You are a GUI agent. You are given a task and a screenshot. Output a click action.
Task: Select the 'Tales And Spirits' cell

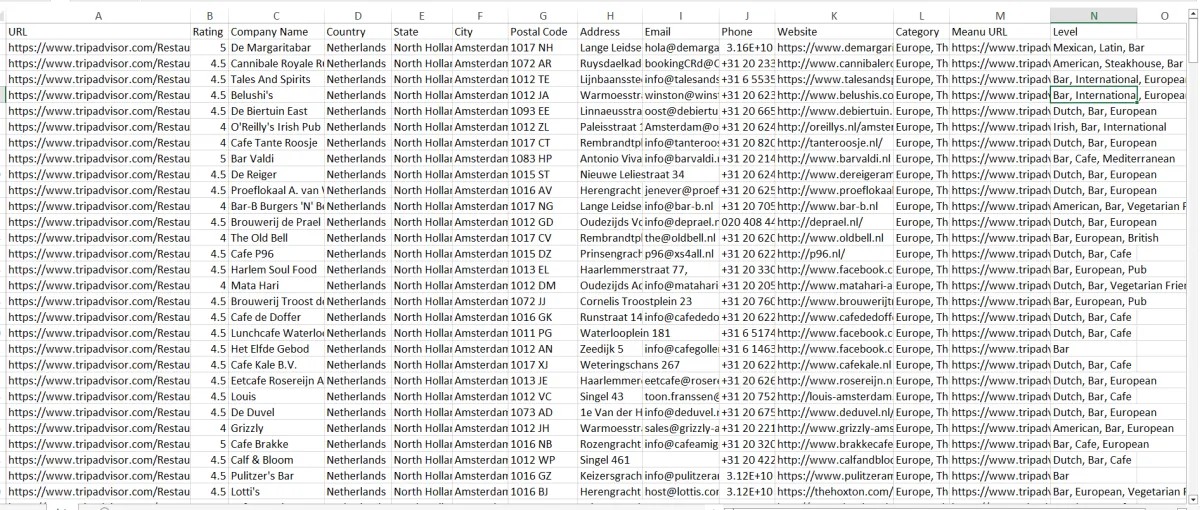point(275,79)
